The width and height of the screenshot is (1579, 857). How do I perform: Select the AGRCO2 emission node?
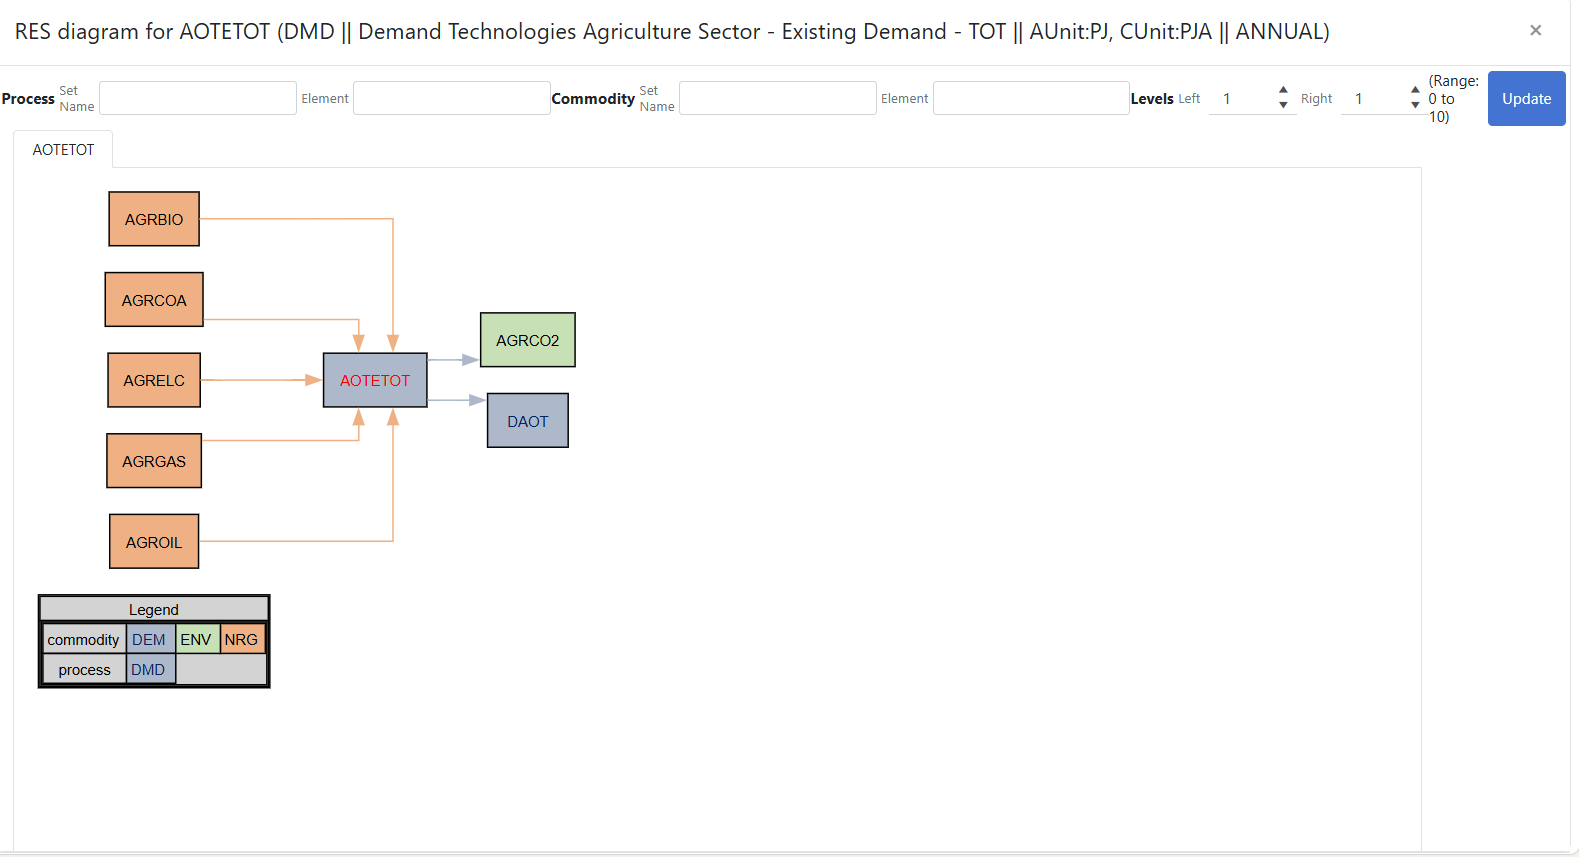click(528, 340)
